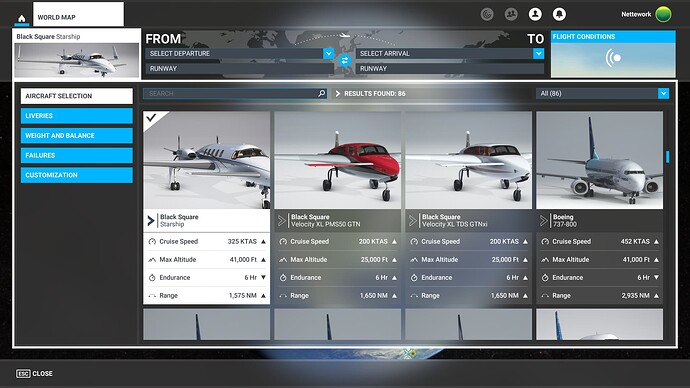
Task: Click TDS GTNxi Max Altitude mountain icon
Action: (414, 260)
